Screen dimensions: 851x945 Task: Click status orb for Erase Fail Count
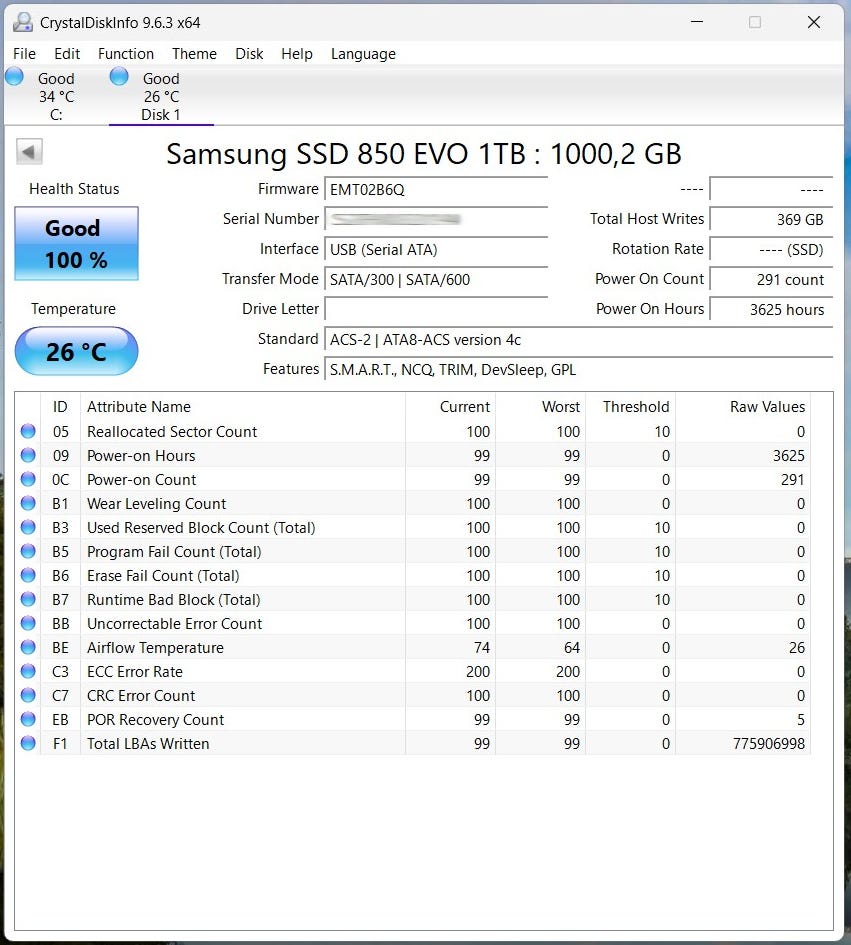click(x=28, y=575)
